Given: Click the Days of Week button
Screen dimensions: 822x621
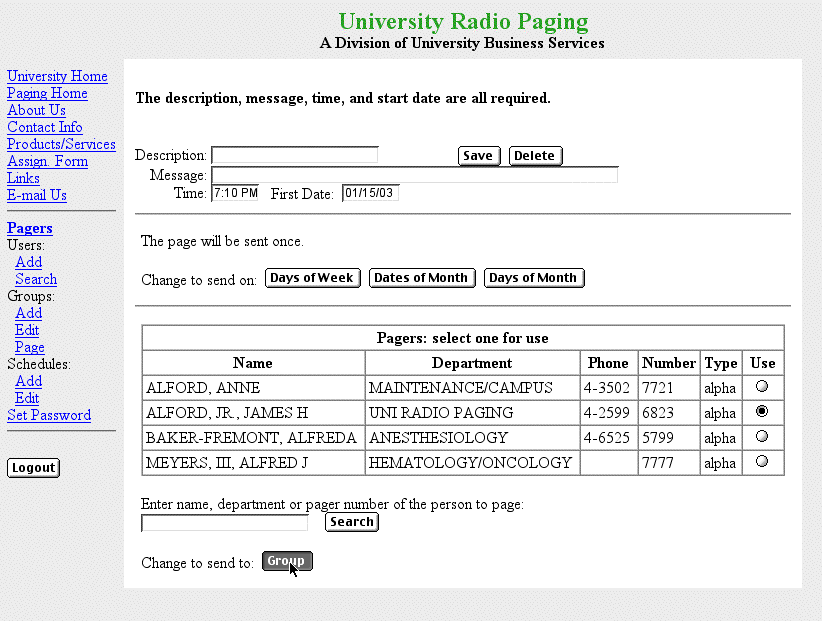Looking at the screenshot, I should [x=312, y=278].
